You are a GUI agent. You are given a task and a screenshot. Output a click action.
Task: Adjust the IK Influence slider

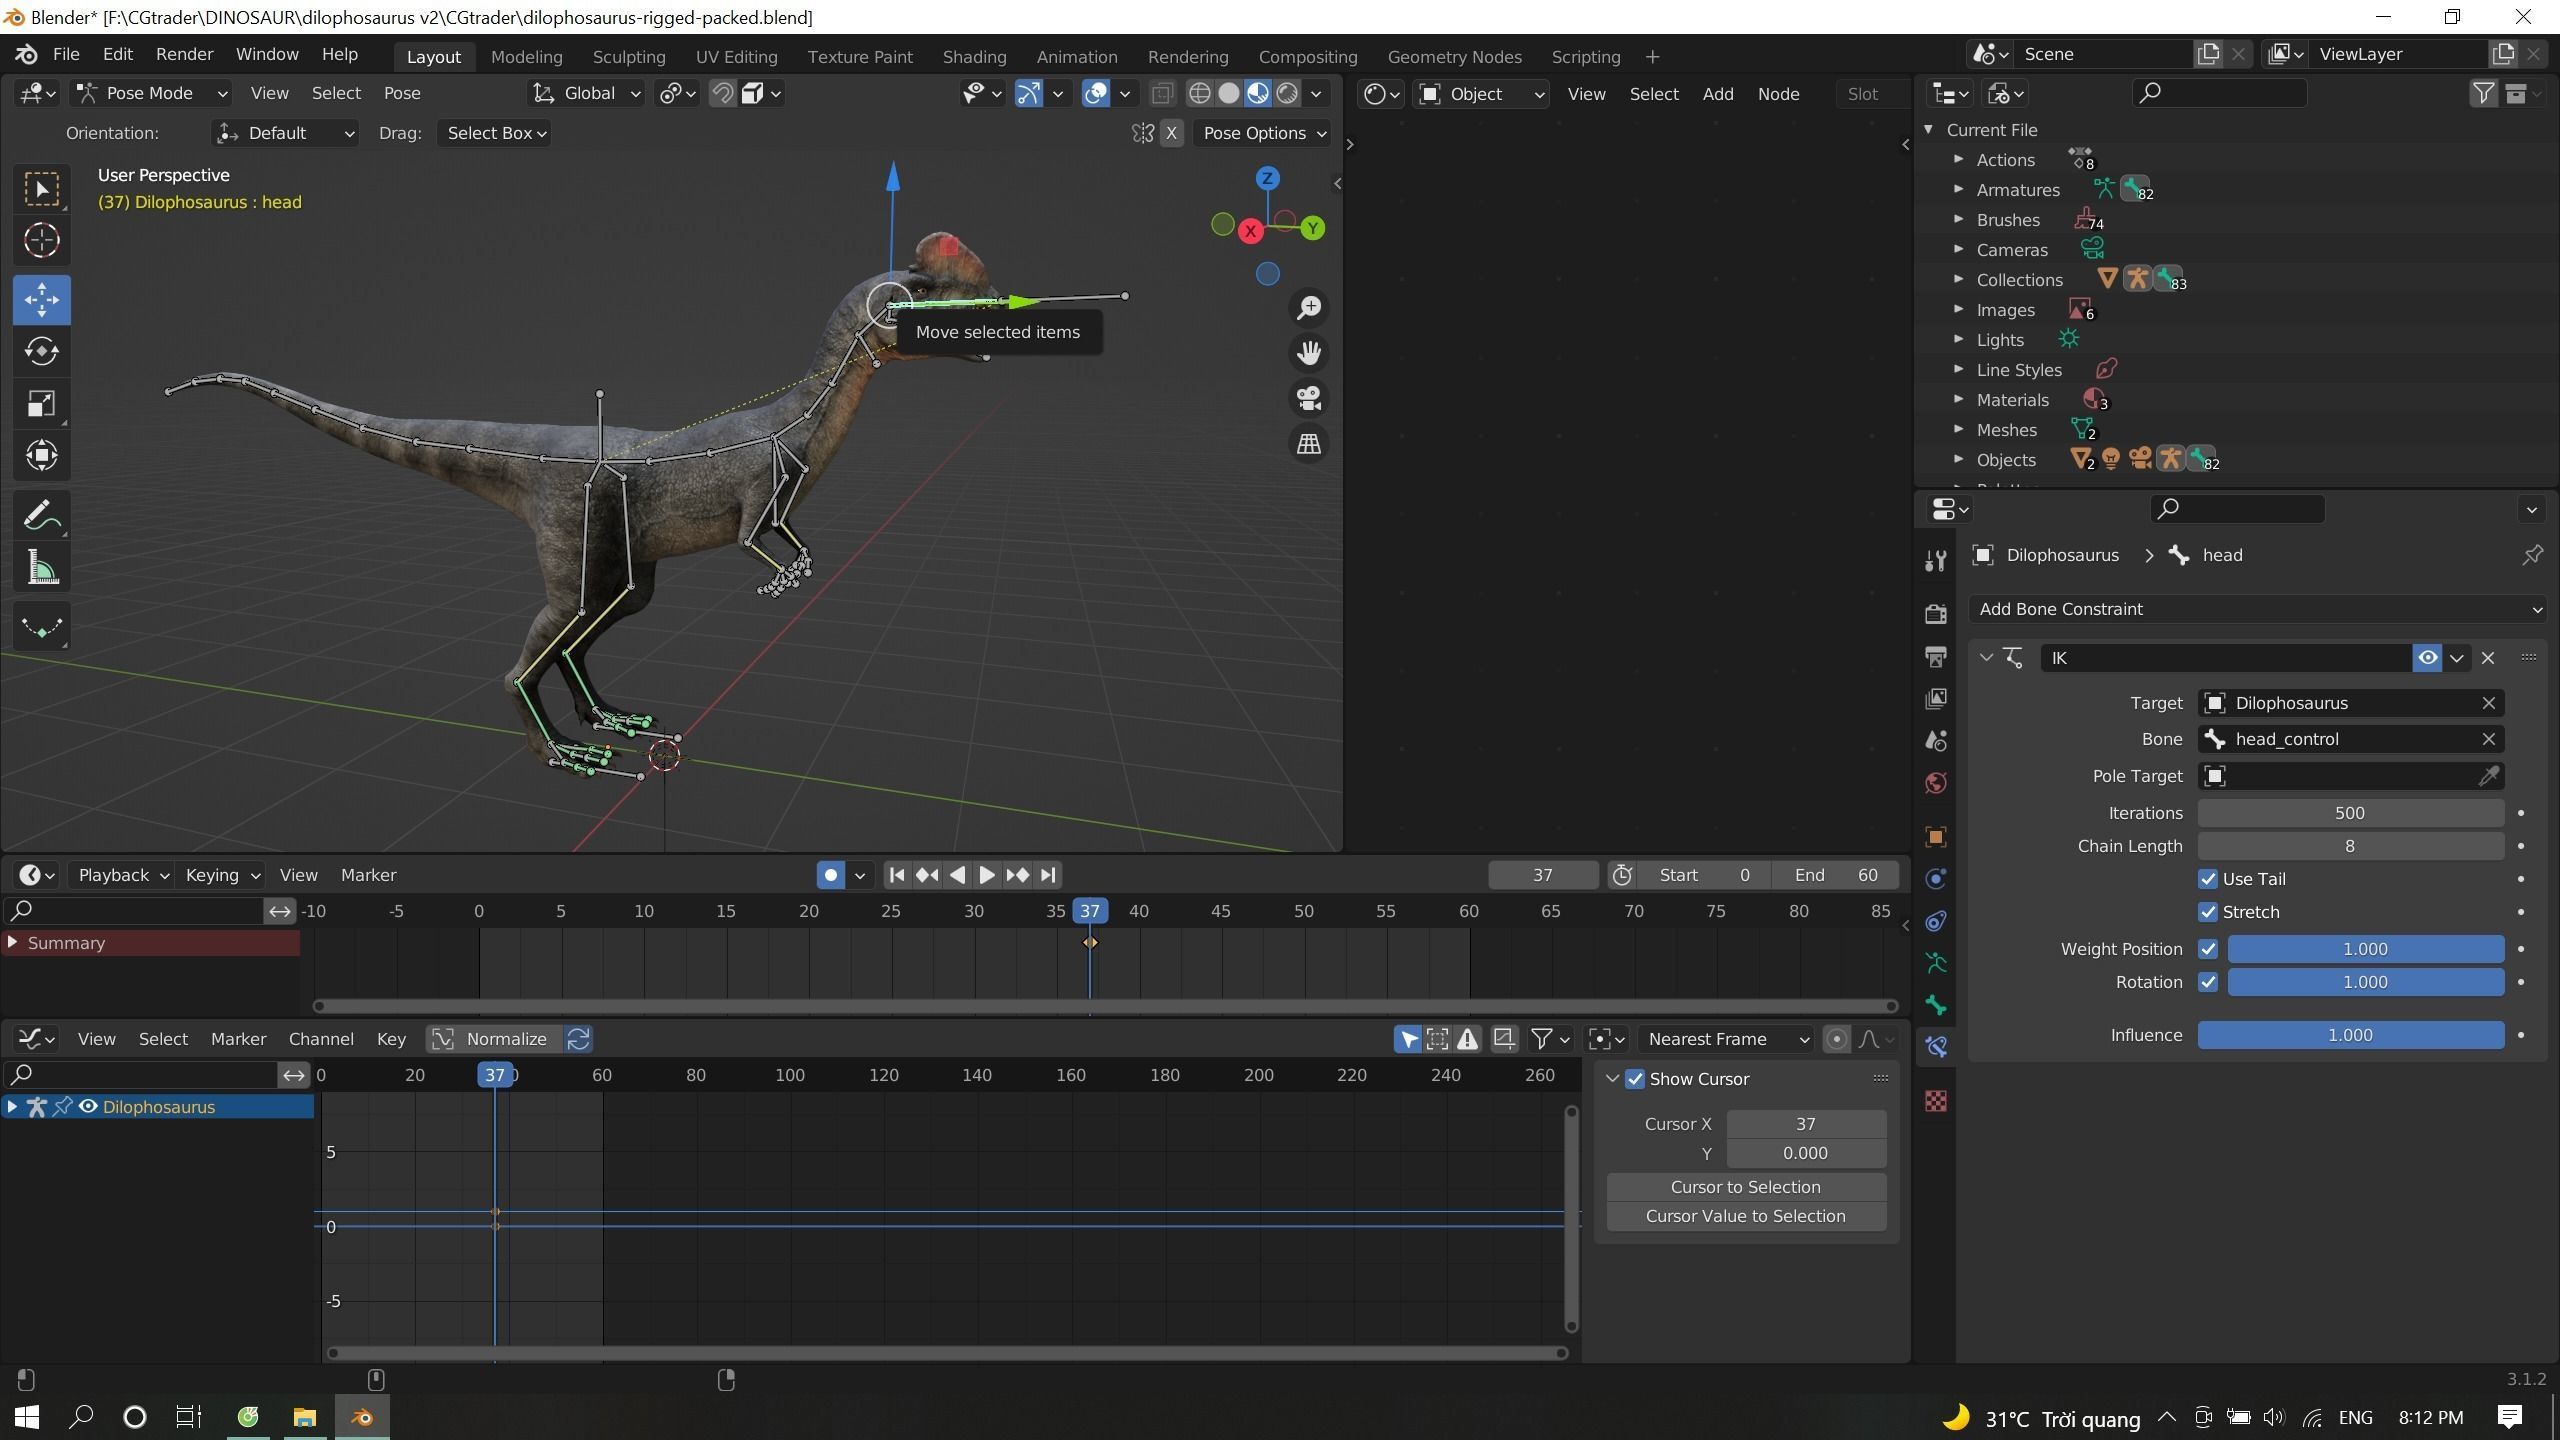(2349, 1035)
